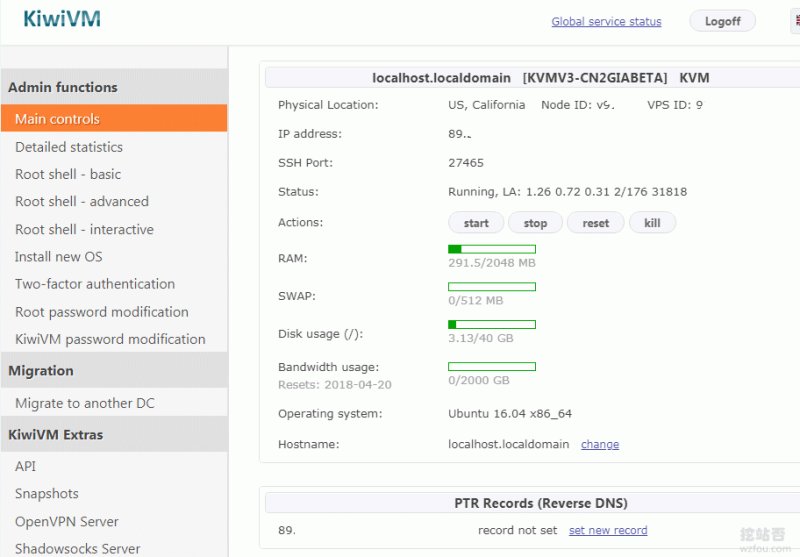Viewport: 800px width, 557px height.
Task: Open KiwiVM password modification
Action: [x=110, y=339]
